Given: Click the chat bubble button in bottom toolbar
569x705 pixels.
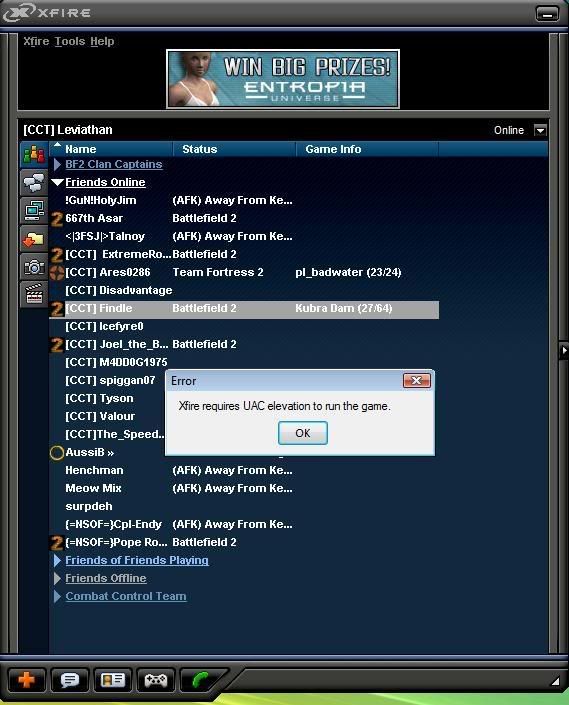Looking at the screenshot, I should 70,679.
